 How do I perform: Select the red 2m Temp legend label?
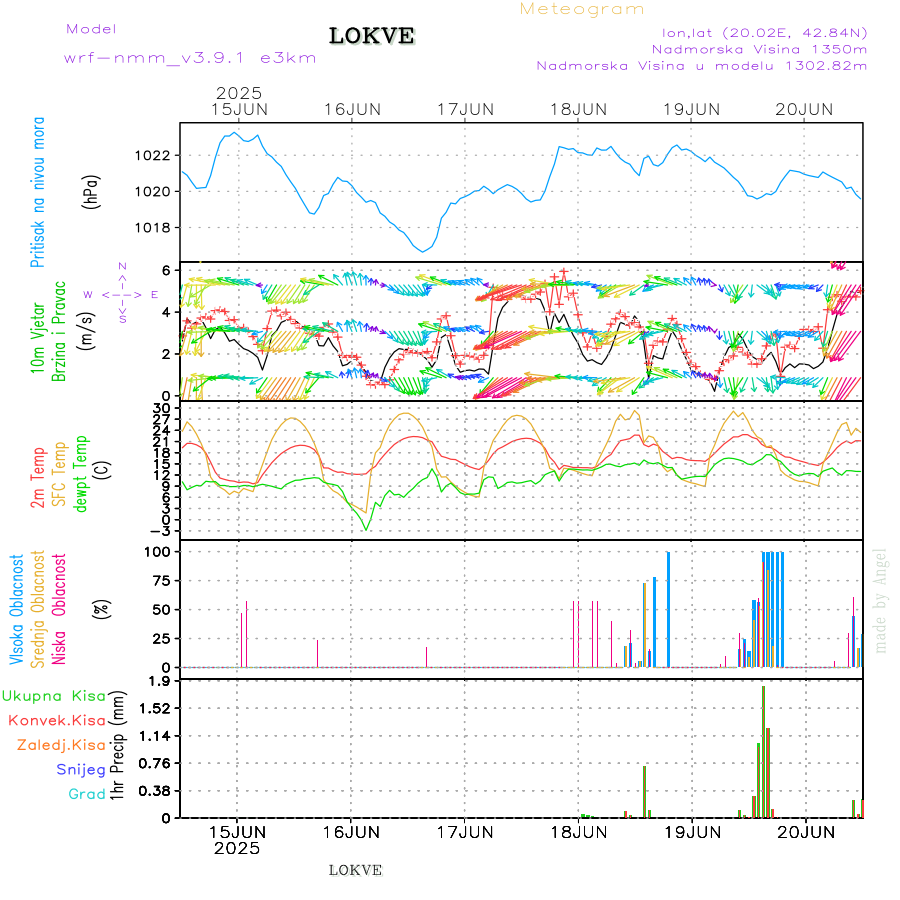pyautogui.click(x=38, y=478)
